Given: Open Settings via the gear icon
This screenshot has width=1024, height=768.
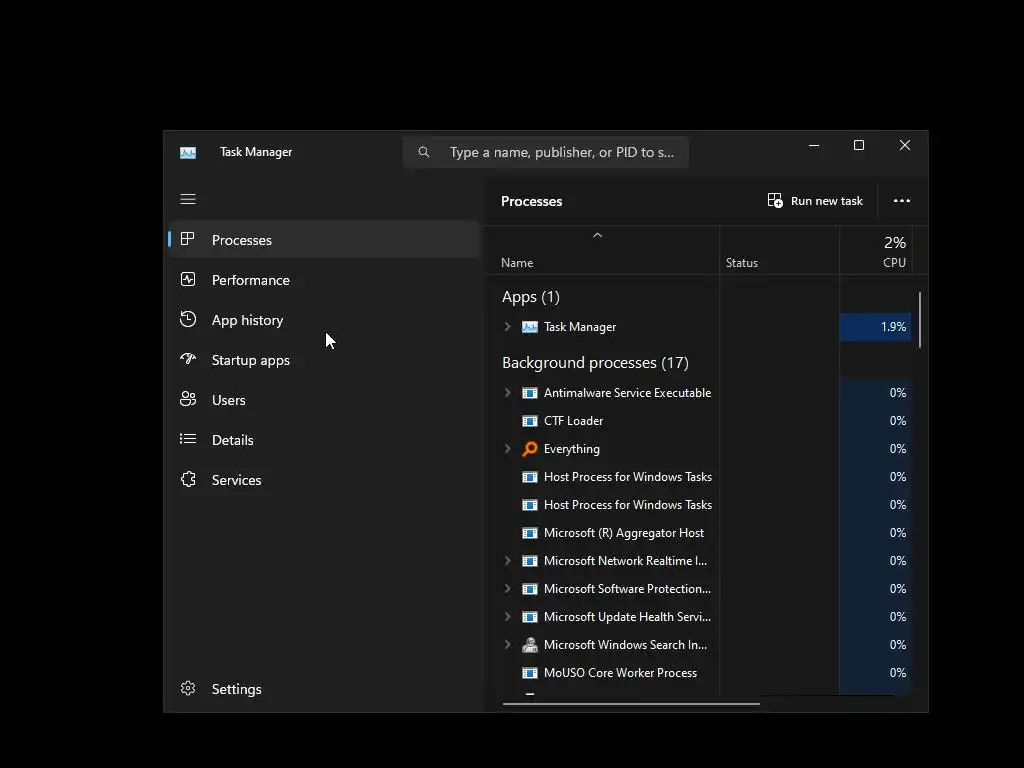Looking at the screenshot, I should tap(188, 689).
